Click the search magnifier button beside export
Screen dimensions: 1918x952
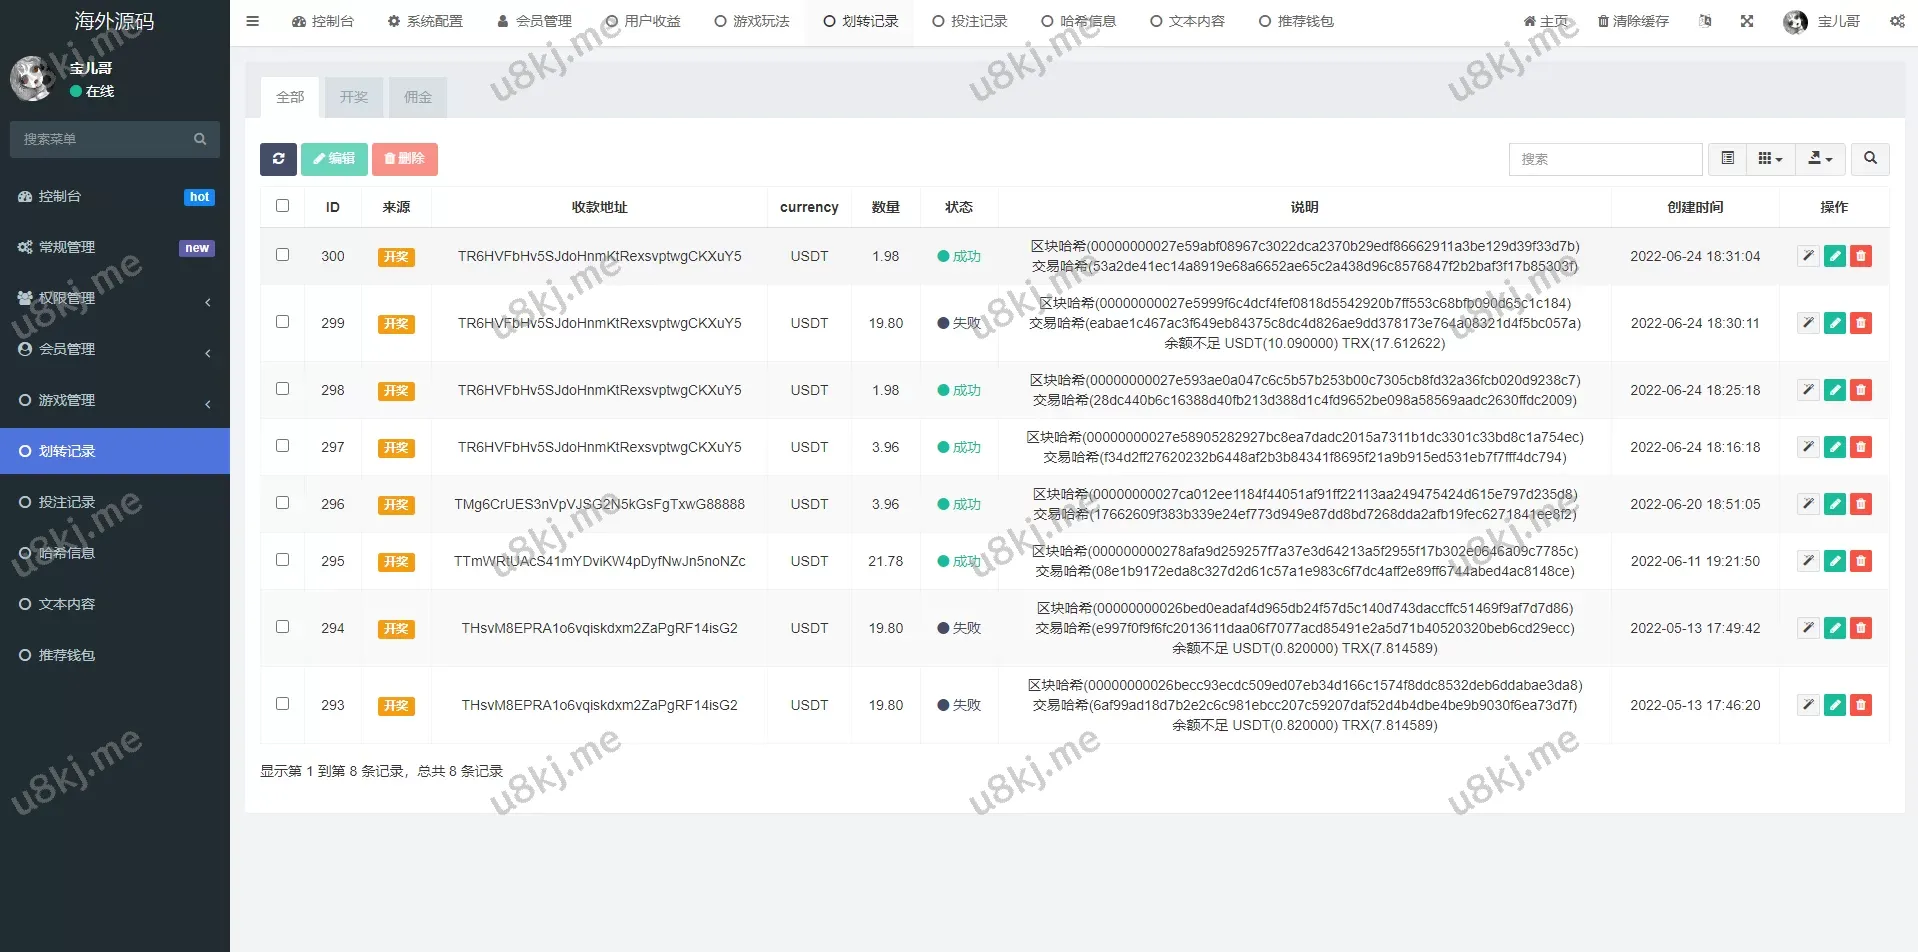pyautogui.click(x=1870, y=159)
